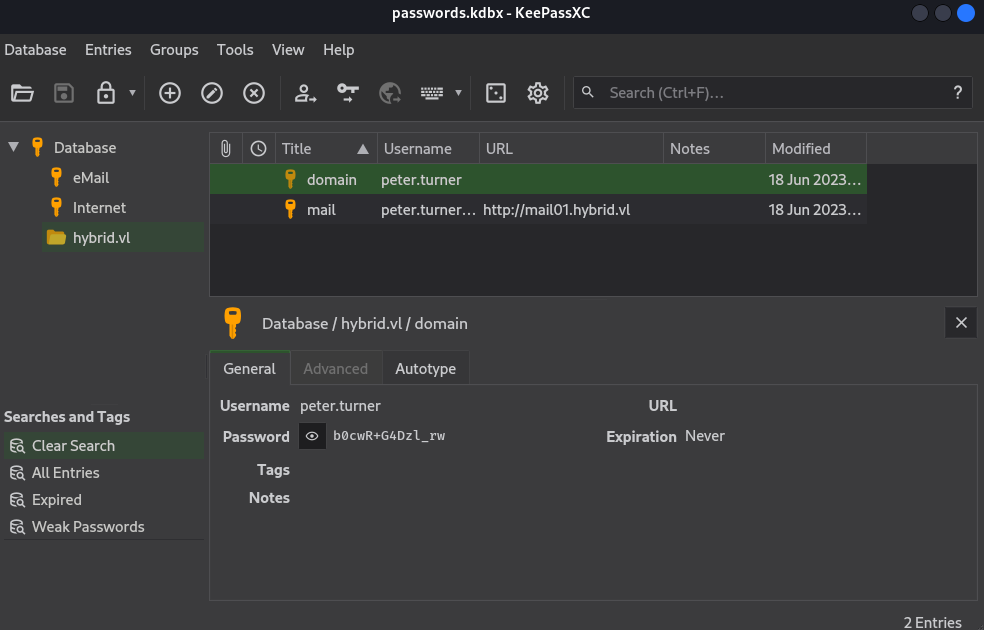Sort entries by Notes column header
984x630 pixels.
click(714, 149)
